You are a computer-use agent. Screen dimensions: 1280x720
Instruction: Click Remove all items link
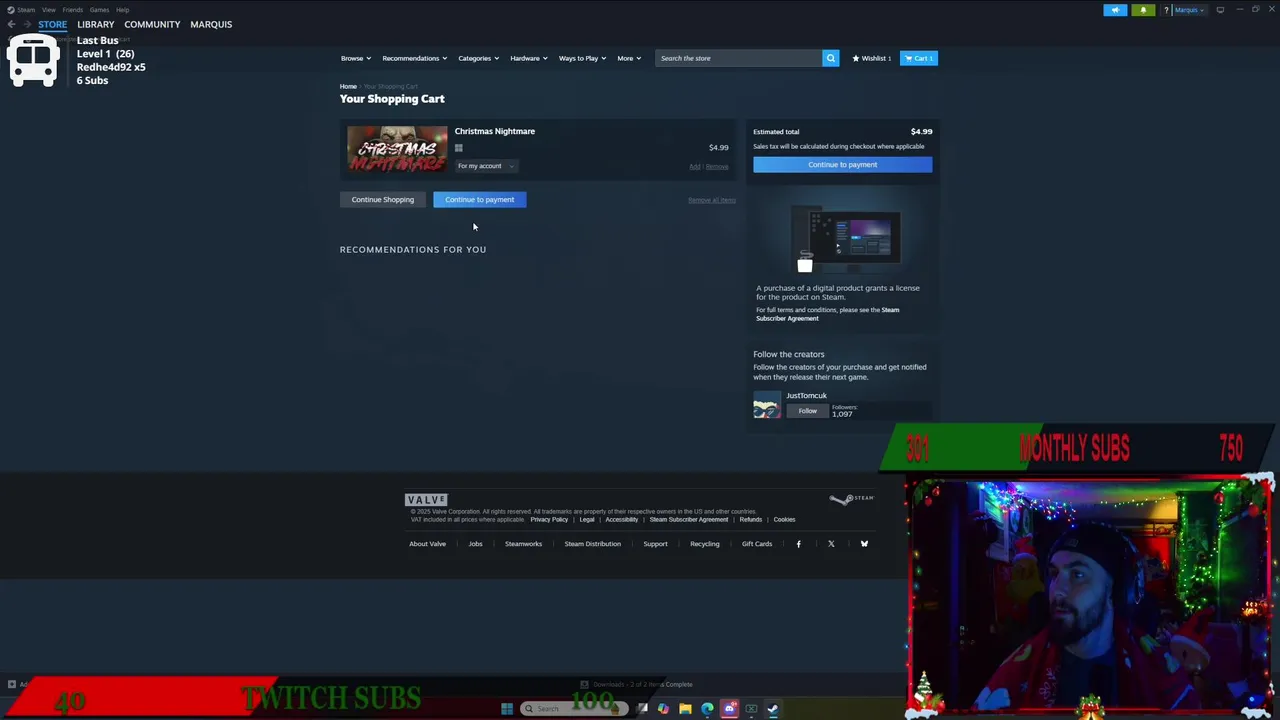pos(712,200)
